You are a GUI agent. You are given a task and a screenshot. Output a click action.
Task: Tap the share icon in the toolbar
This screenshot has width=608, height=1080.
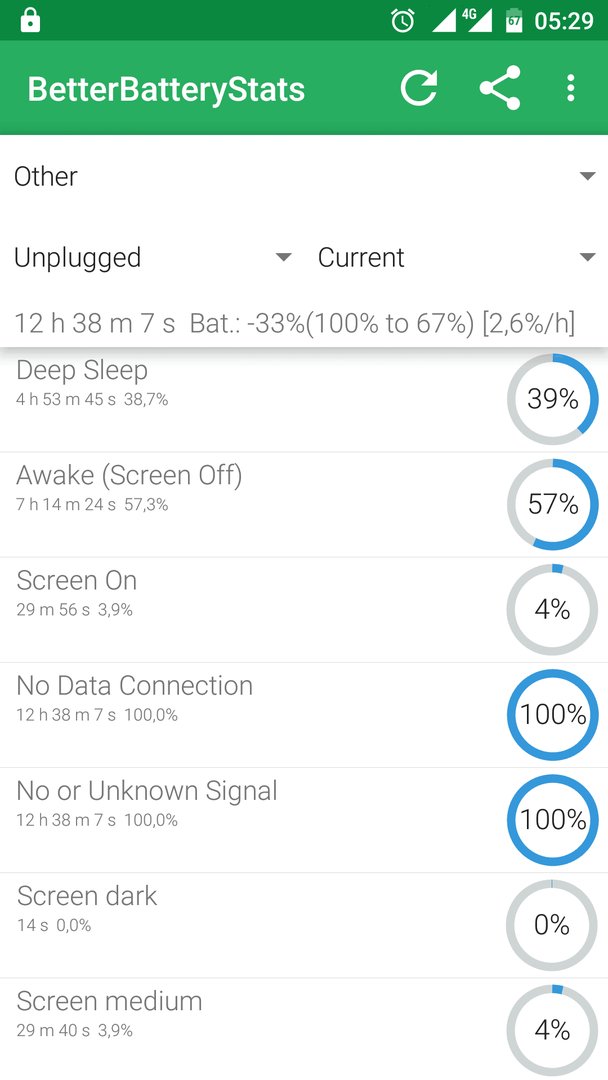coord(500,87)
